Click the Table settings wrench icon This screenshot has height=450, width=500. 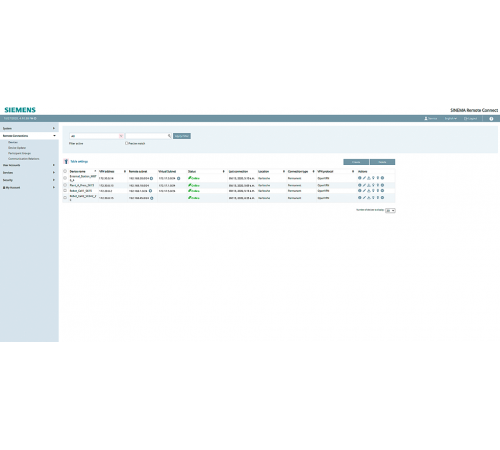click(x=66, y=162)
